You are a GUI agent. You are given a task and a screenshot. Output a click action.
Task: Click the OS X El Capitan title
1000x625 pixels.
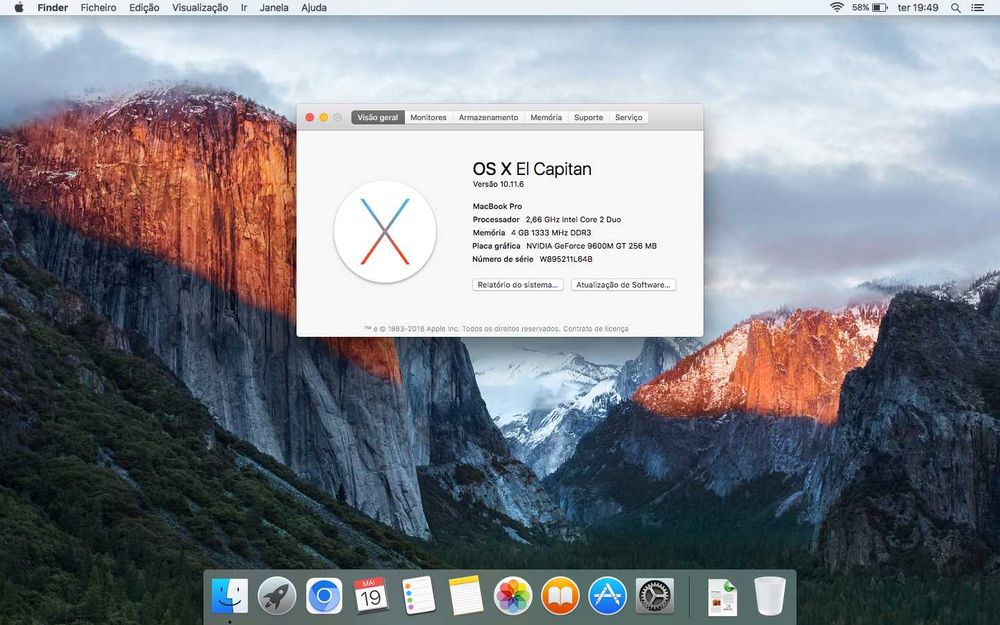(532, 169)
